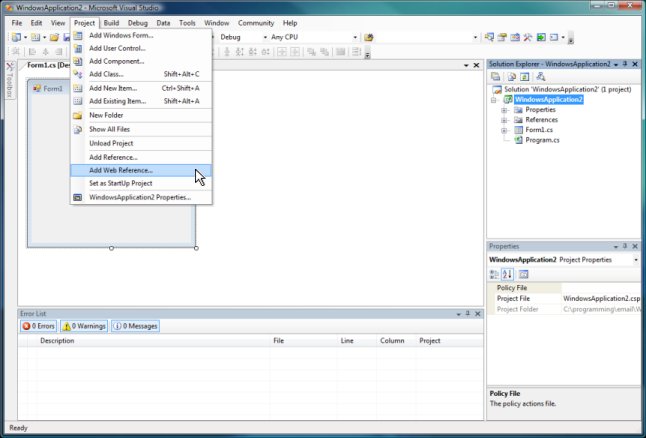
Task: Select Unload Project menu item
Action: [x=141, y=143]
